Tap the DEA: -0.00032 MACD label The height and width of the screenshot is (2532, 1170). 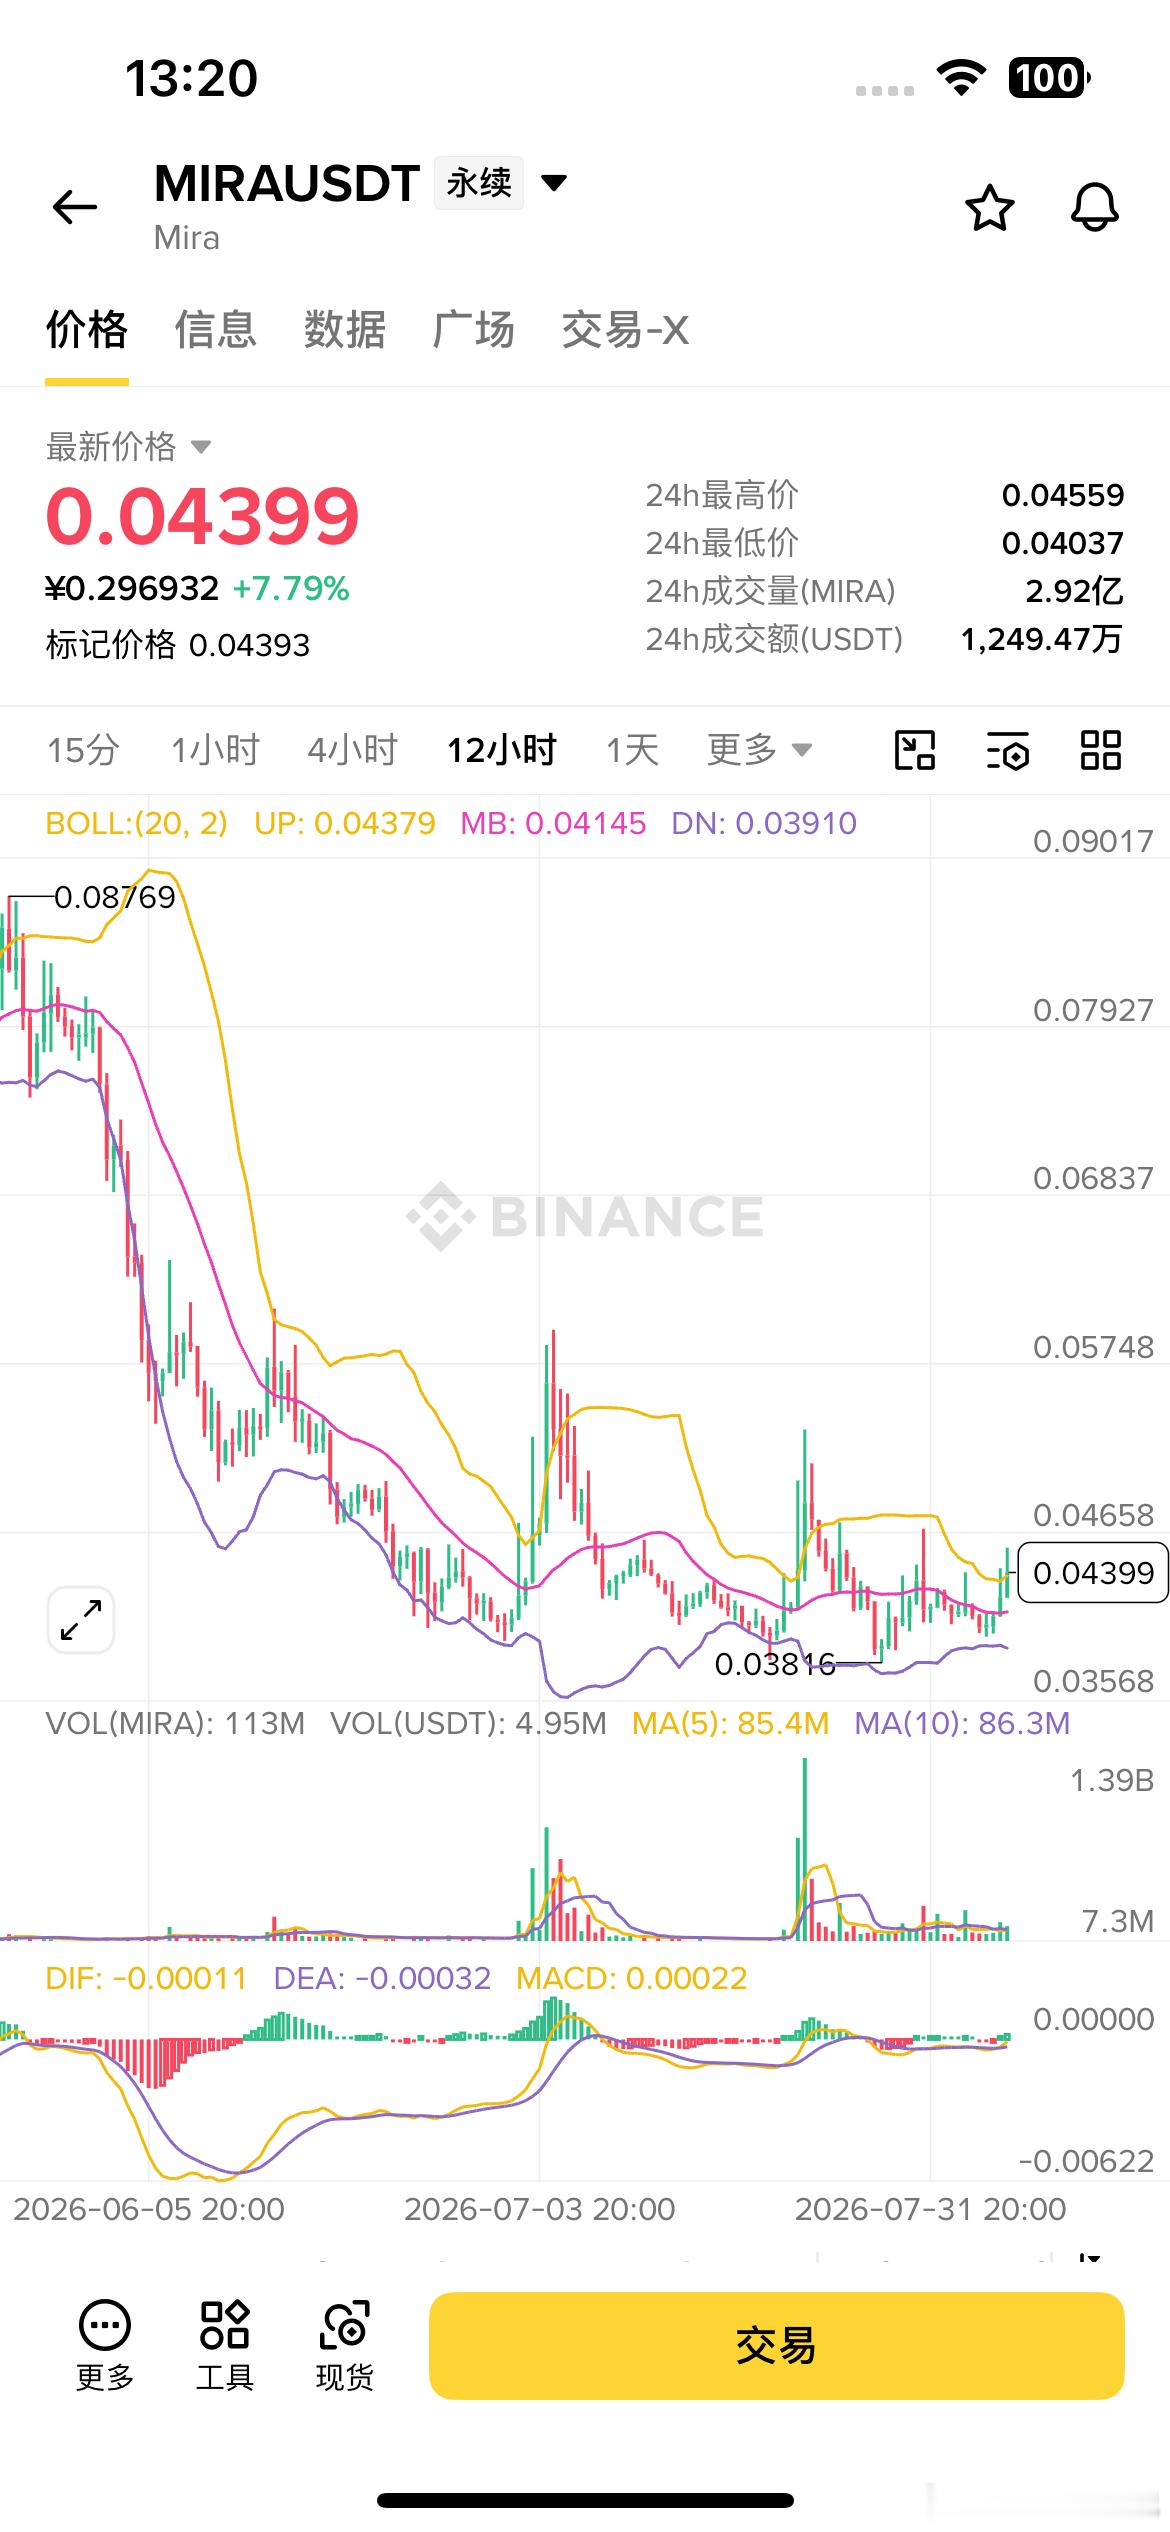click(382, 1978)
